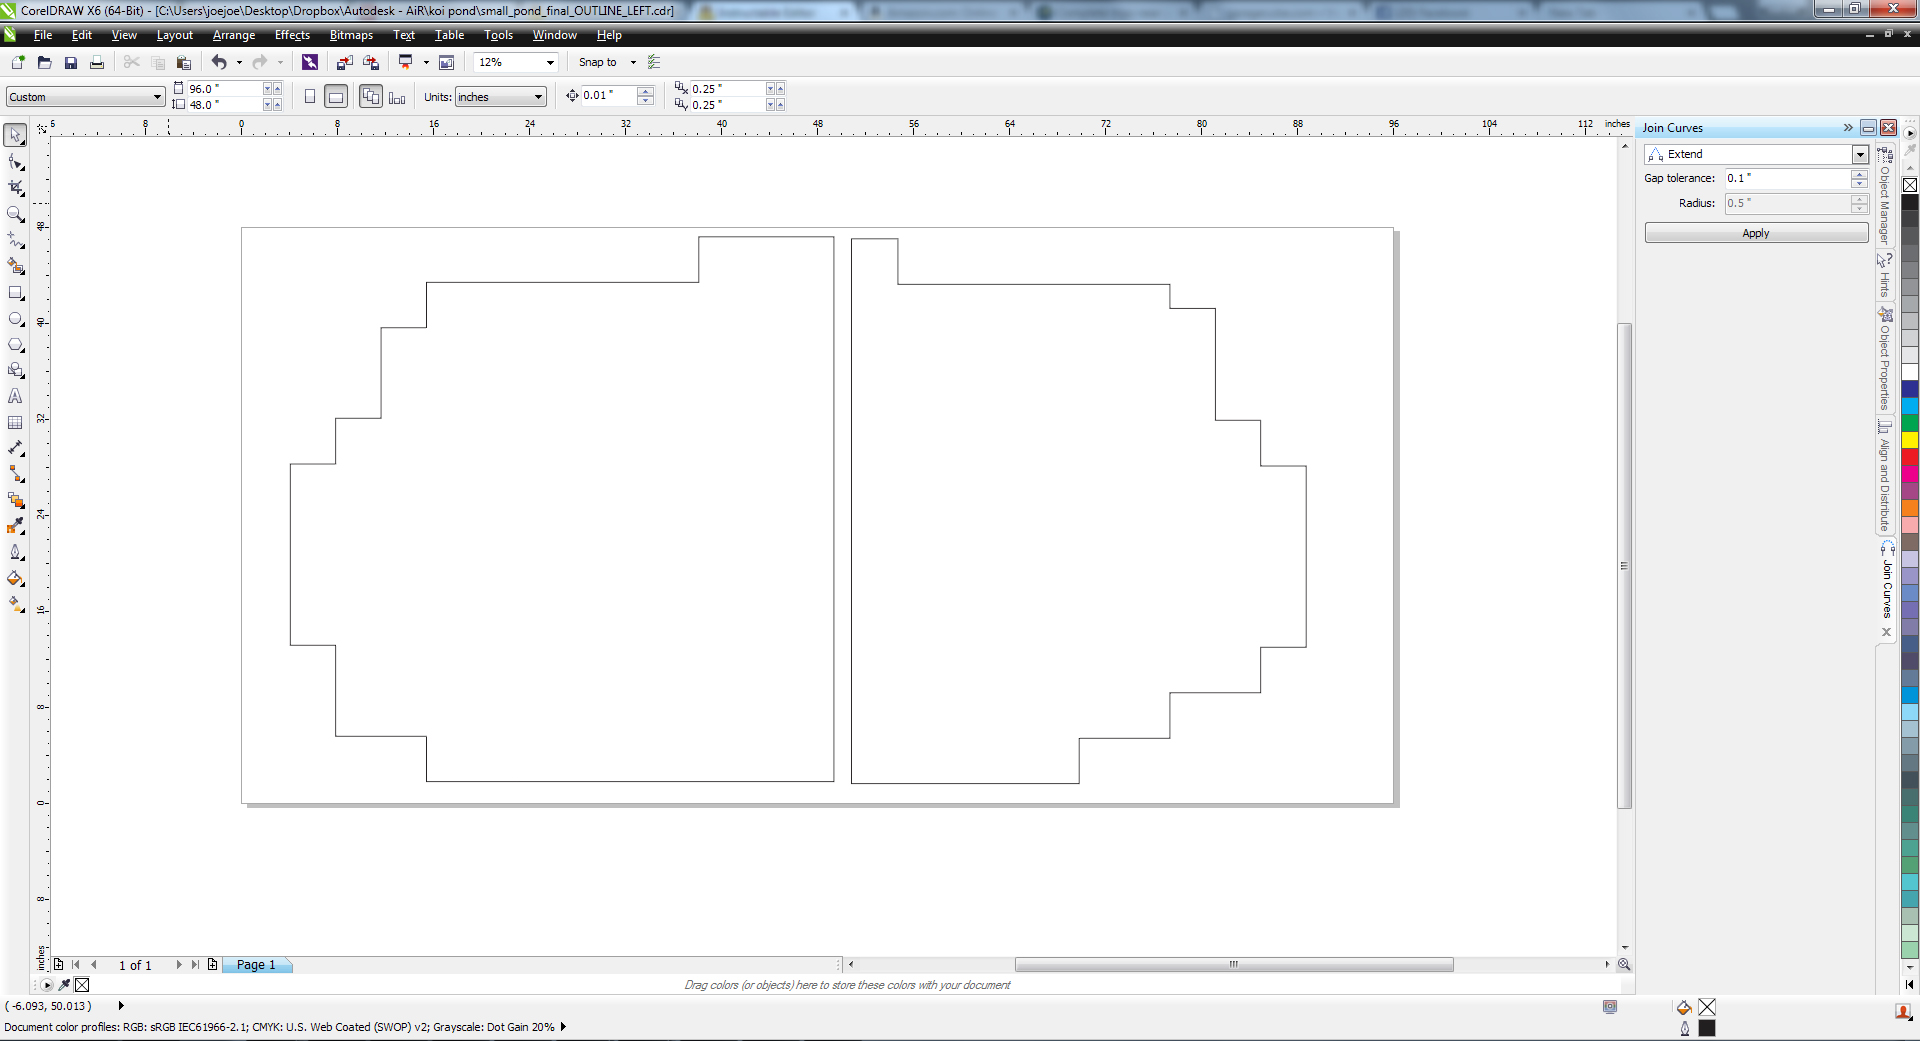Open the Welcome Screen
The width and height of the screenshot is (1920, 1041).
tap(447, 62)
